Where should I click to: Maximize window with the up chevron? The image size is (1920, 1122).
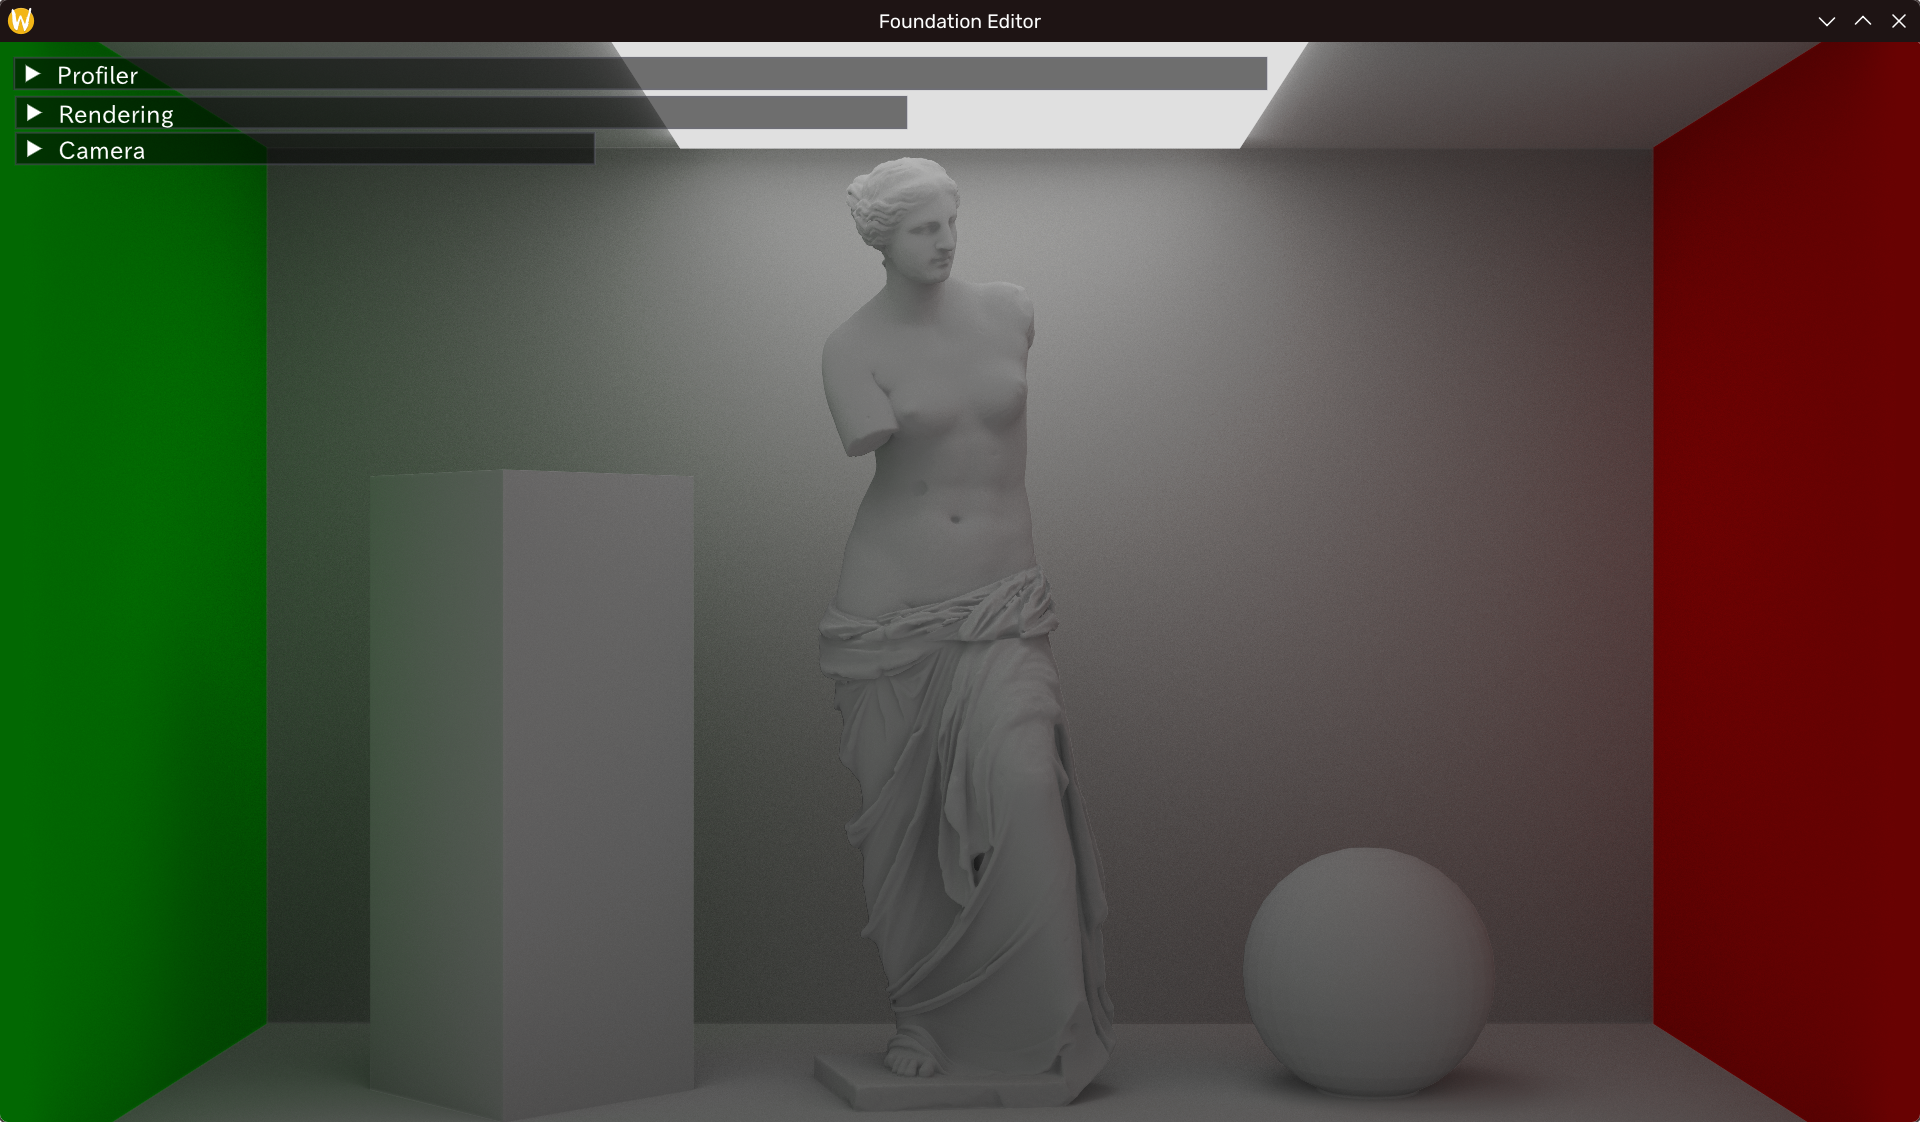tap(1862, 21)
